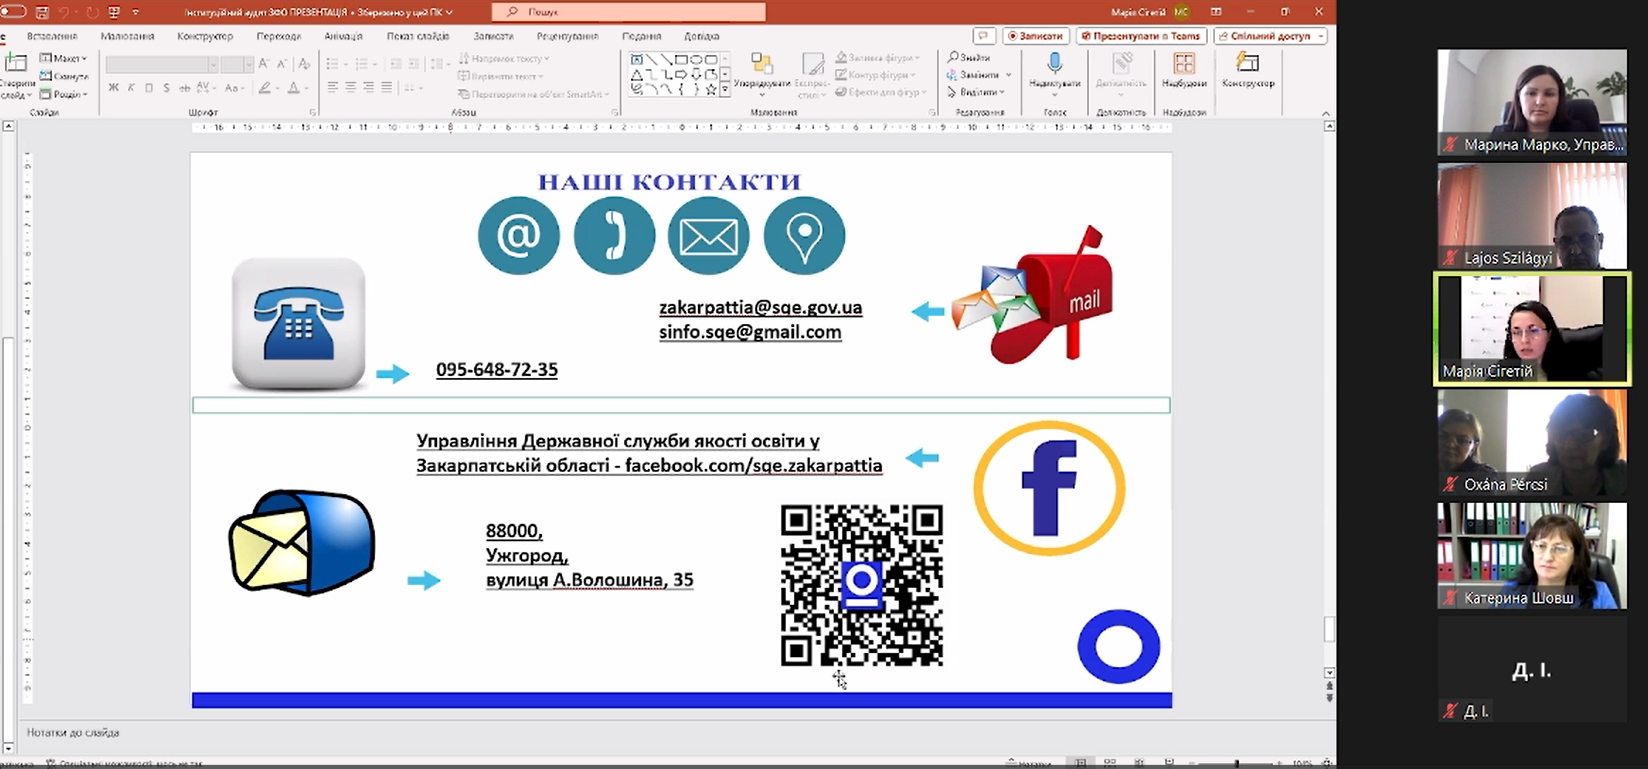Start presentation from beginning icon

114,12
